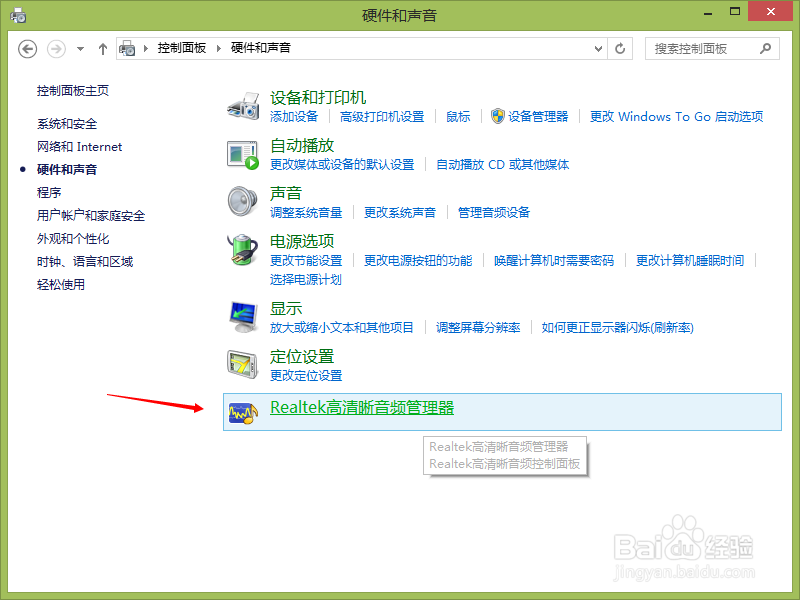Click 硬件和声音 in the breadcrumb

[x=261, y=48]
